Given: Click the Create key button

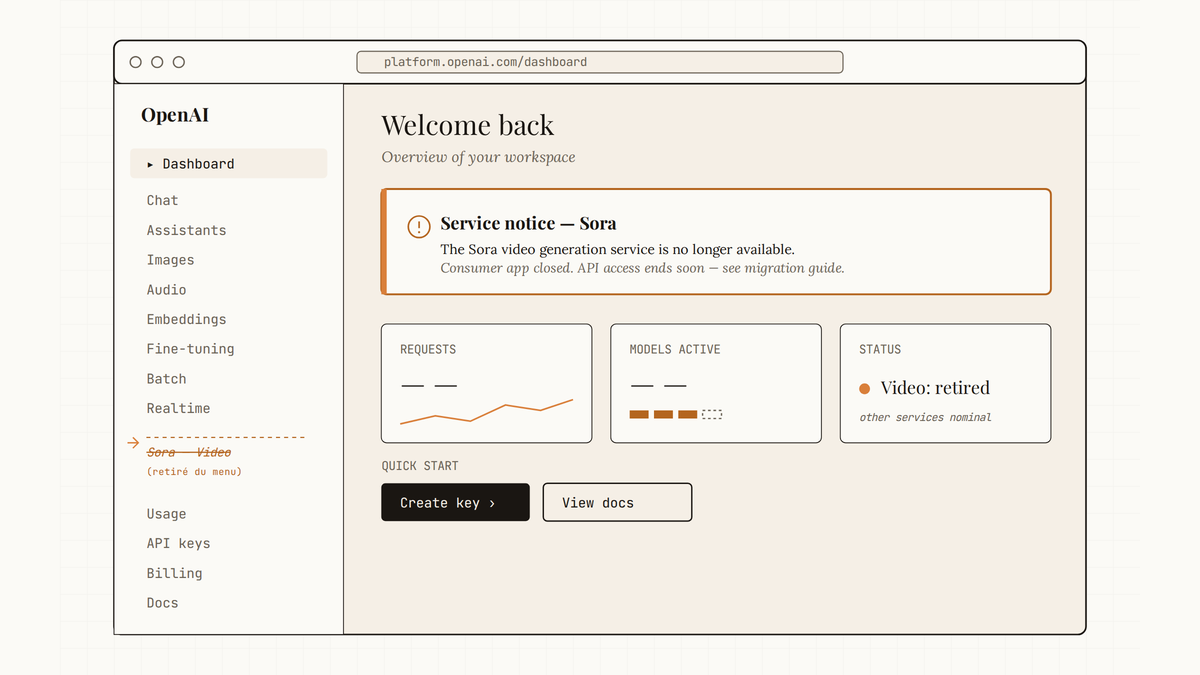Looking at the screenshot, I should pos(455,503).
